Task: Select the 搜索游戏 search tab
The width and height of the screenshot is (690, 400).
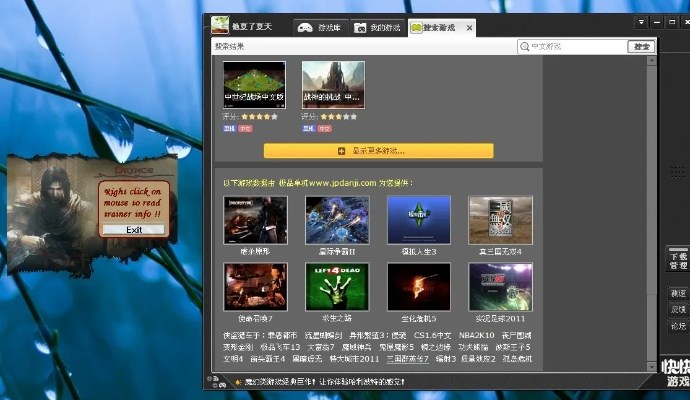Action: coord(439,28)
